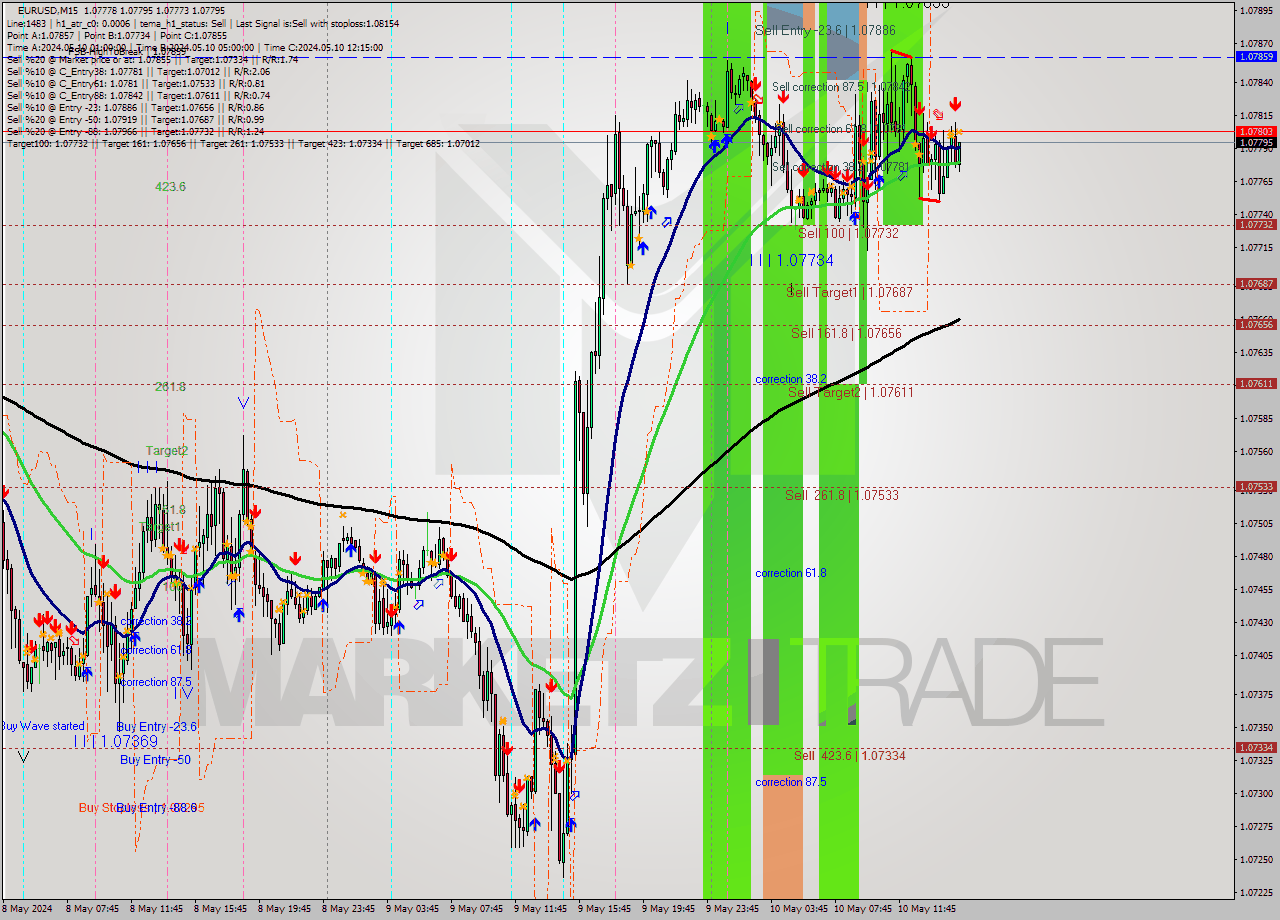This screenshot has height=920, width=1280.
Task: Click the 'correction 87.5' label near bottom band
Action: [x=791, y=782]
